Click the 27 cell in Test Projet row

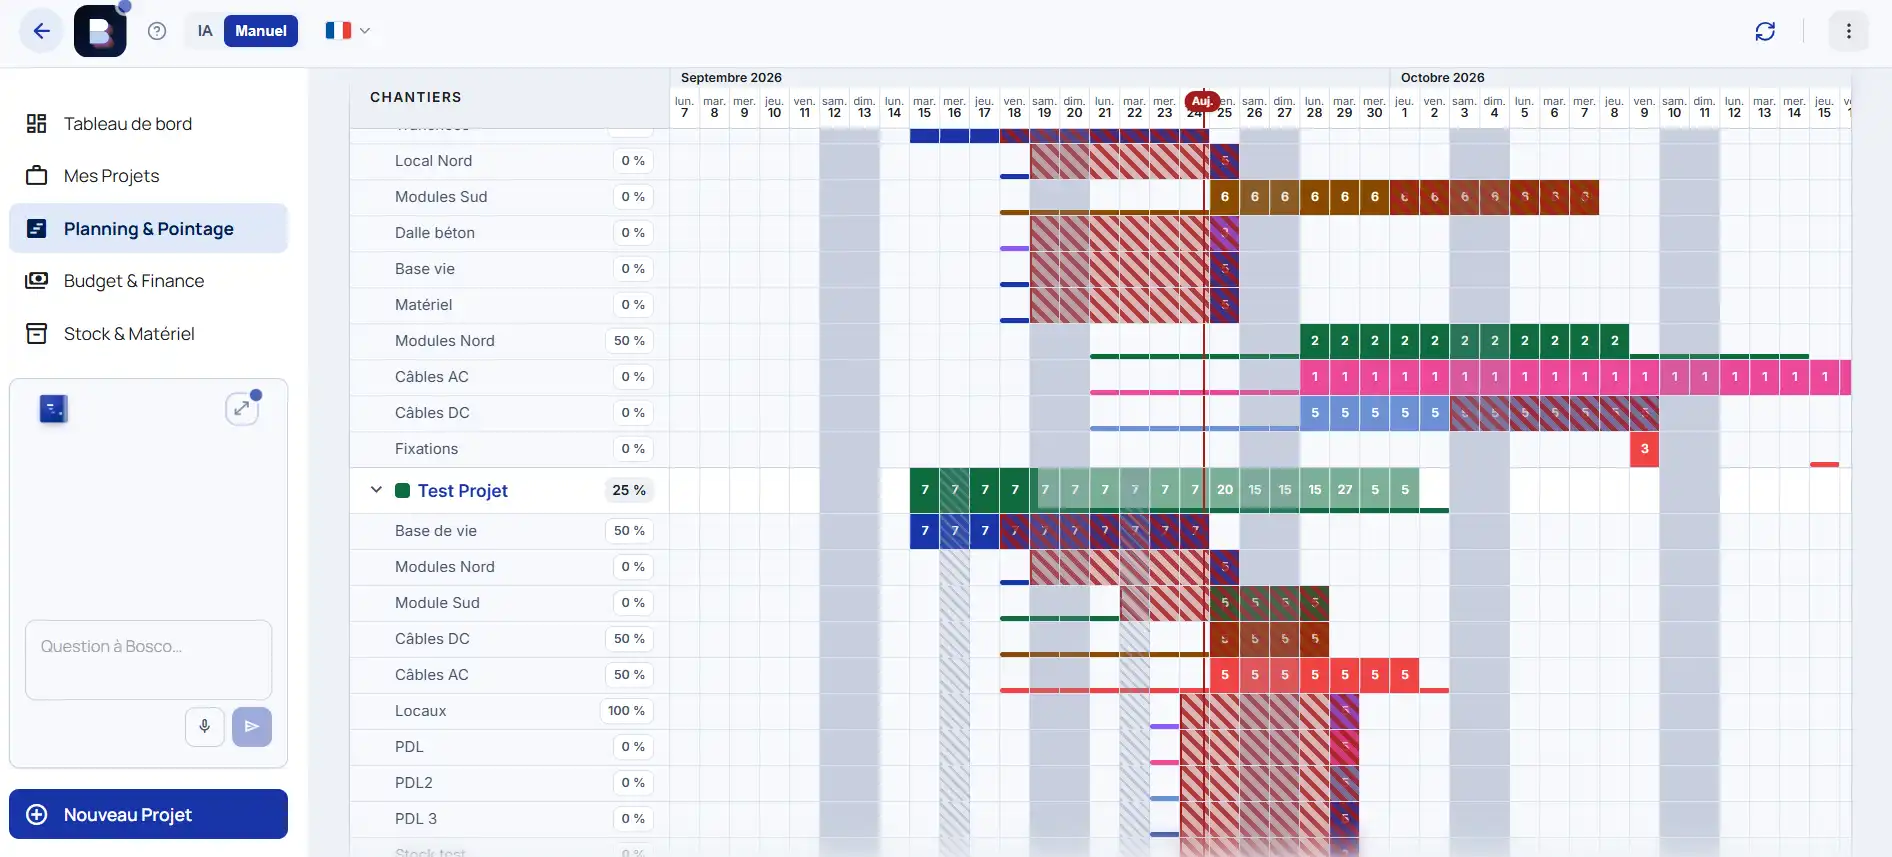1344,490
